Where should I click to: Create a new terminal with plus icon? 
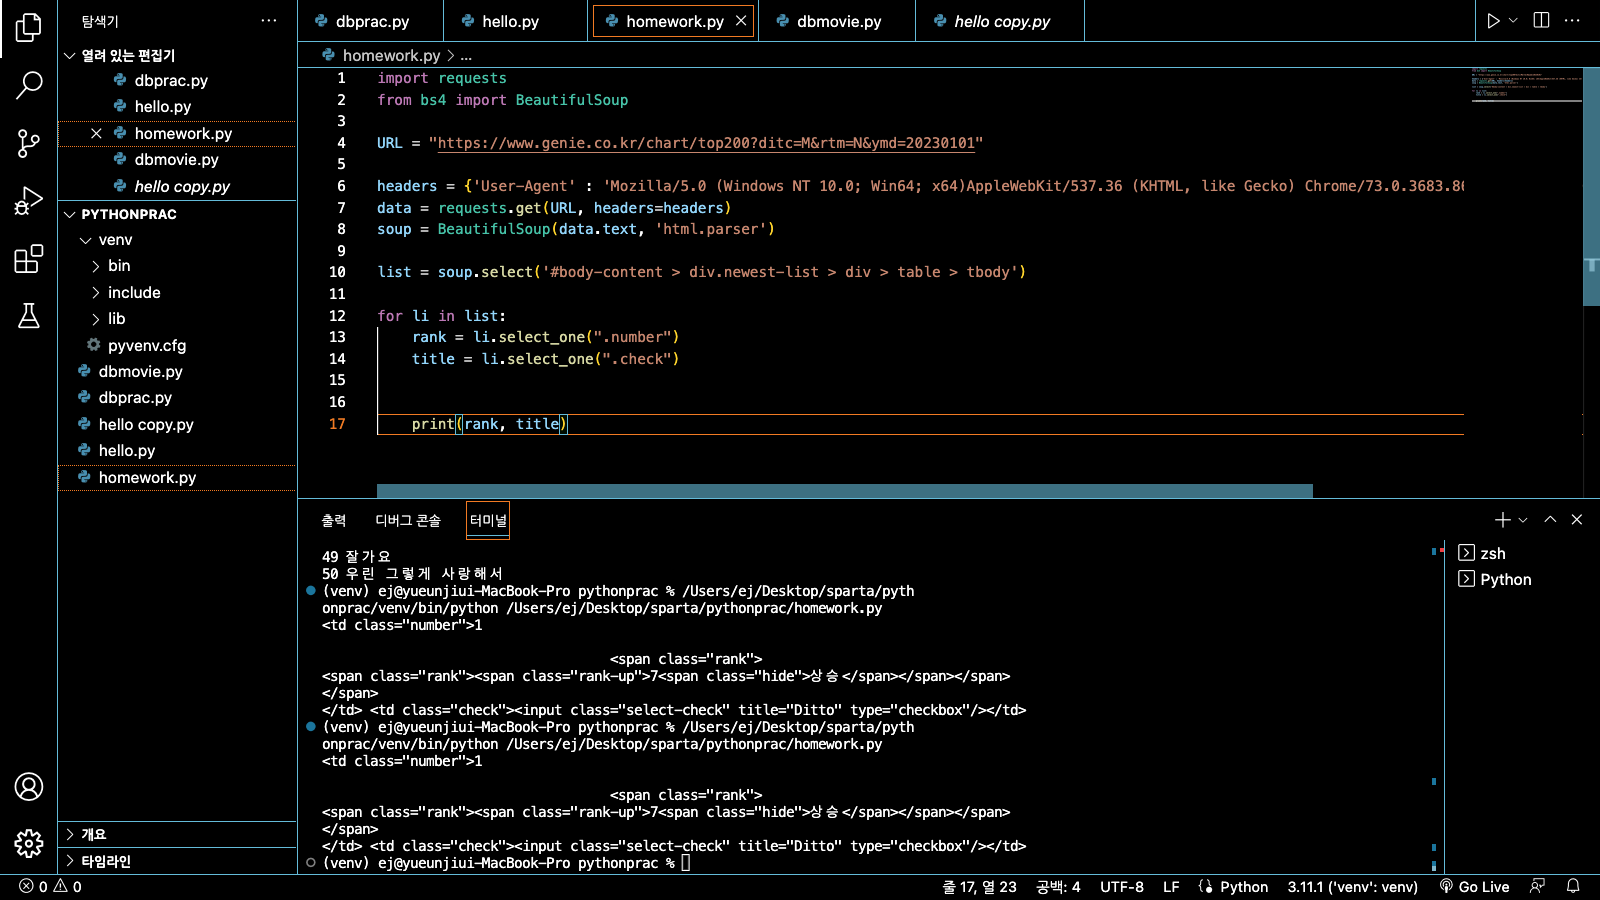click(x=1503, y=520)
